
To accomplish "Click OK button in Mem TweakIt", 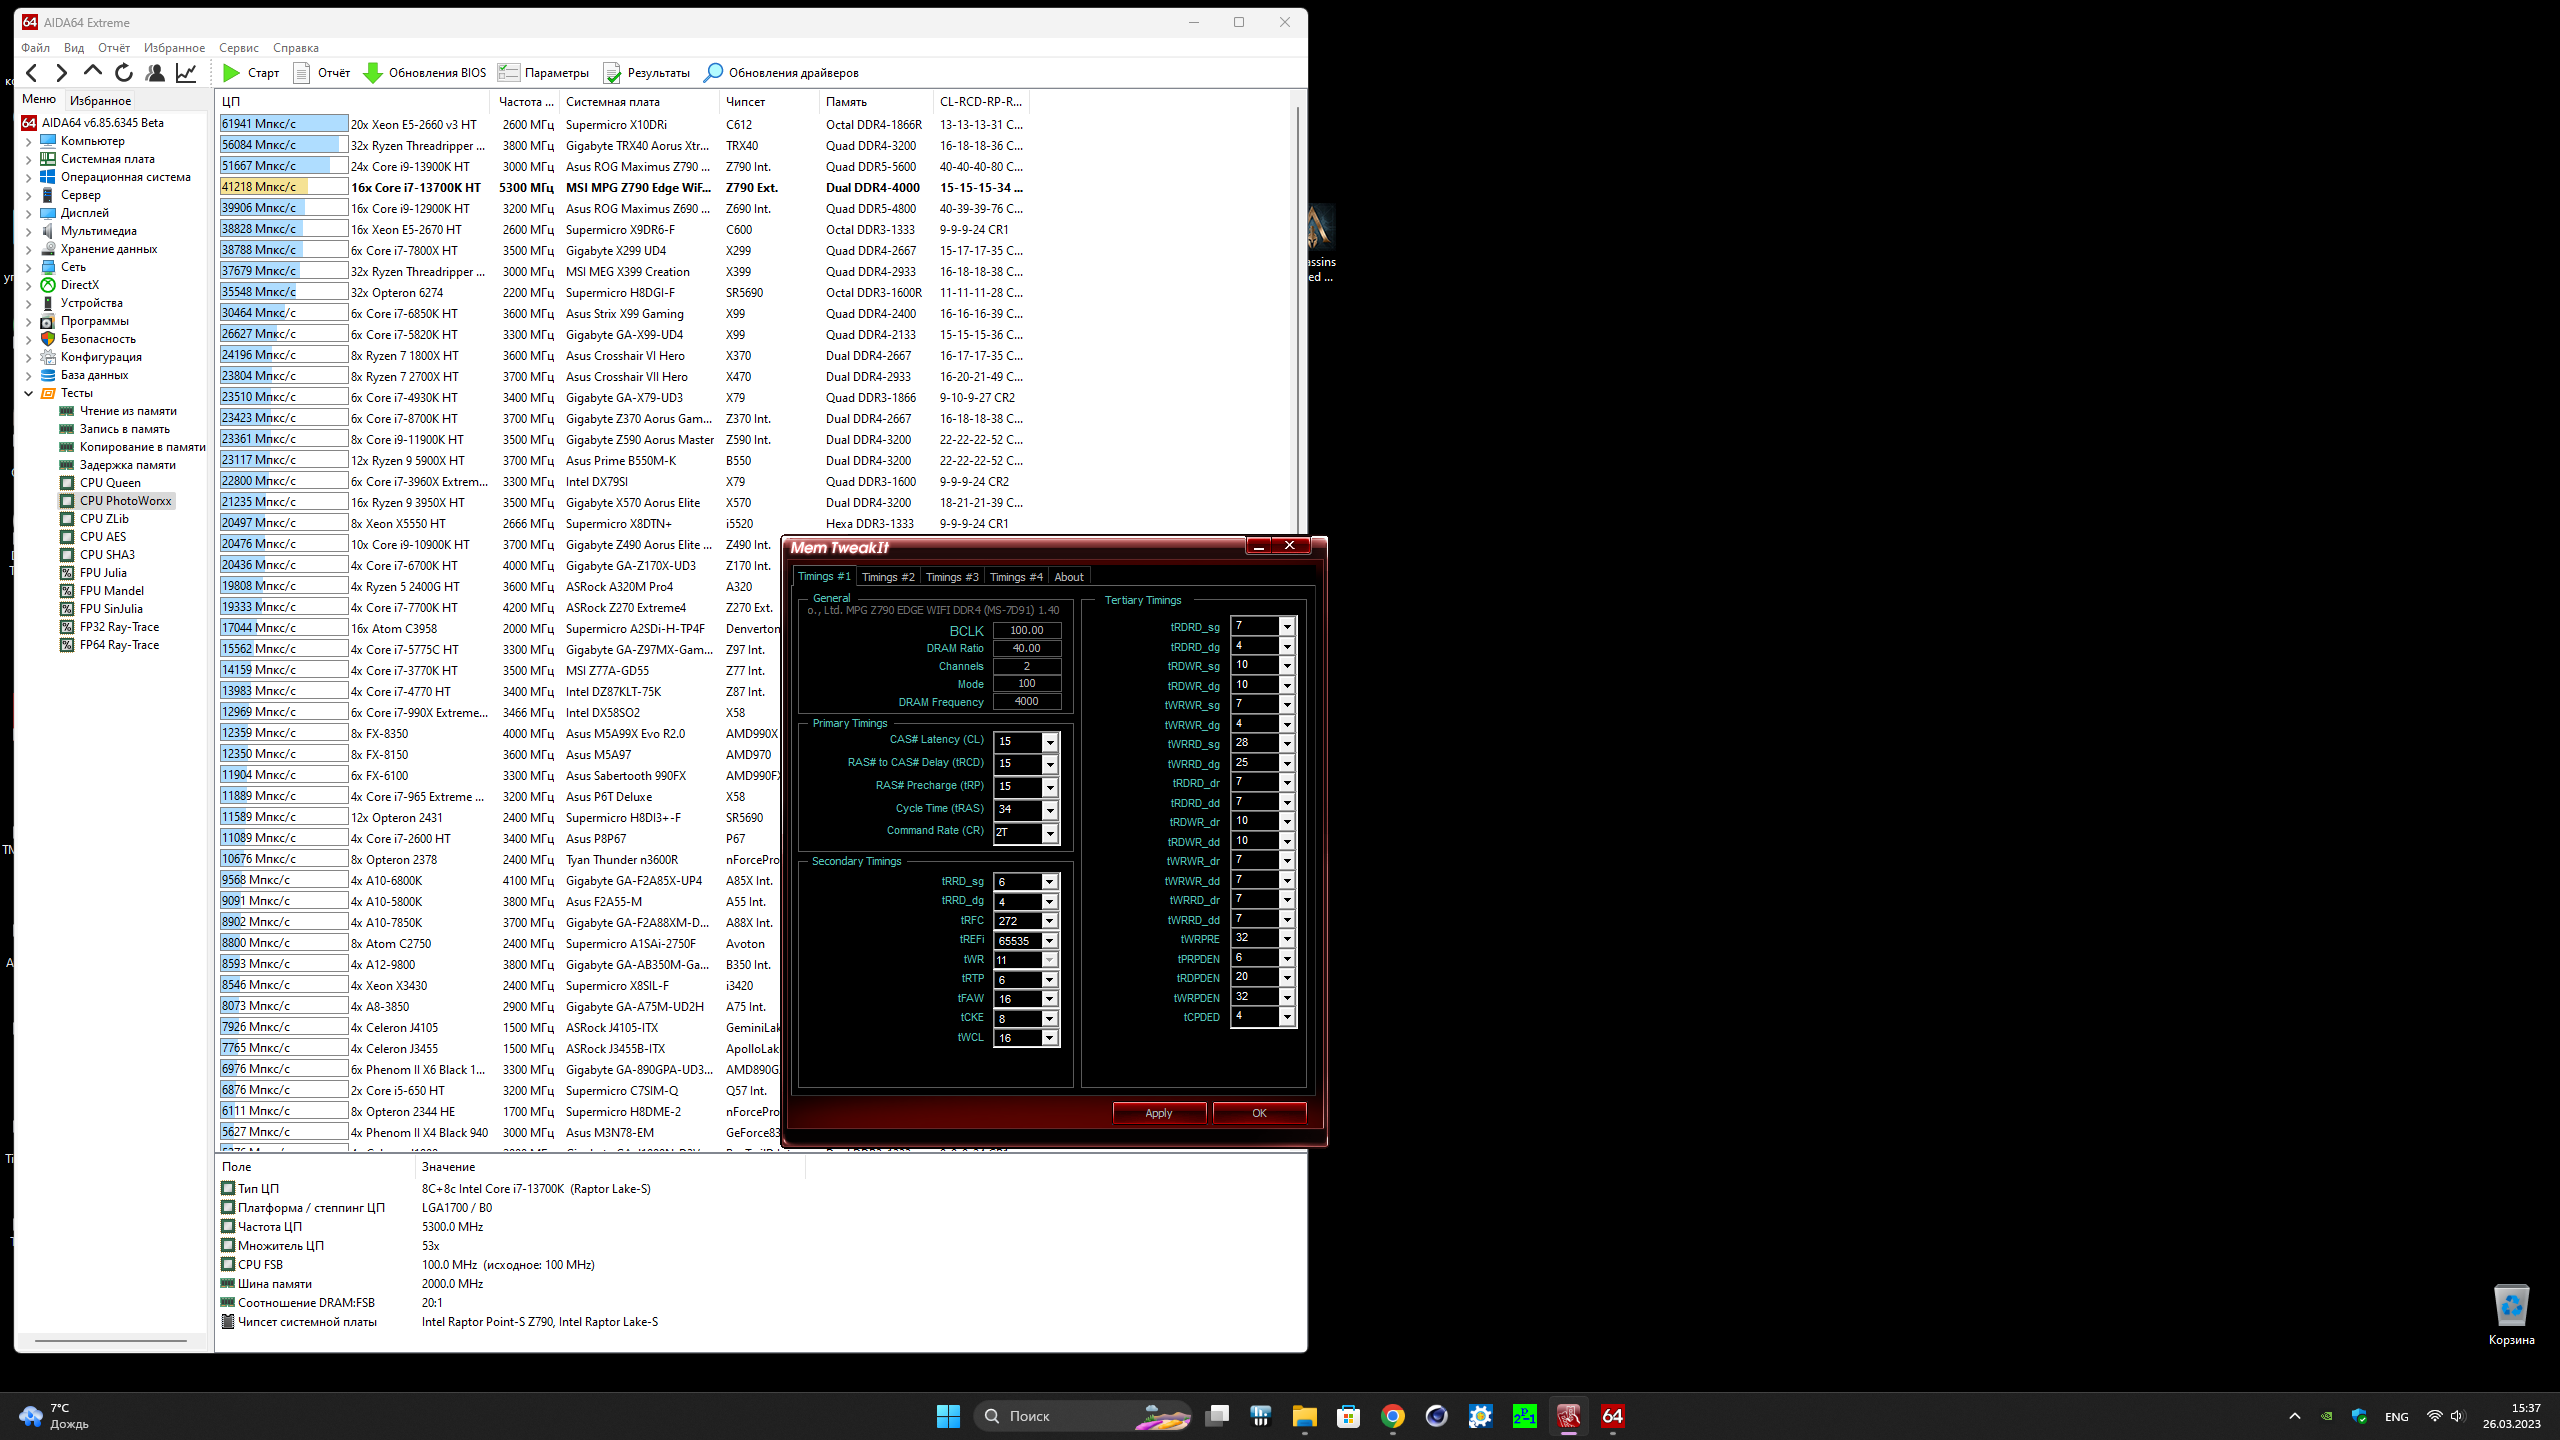I will point(1259,1113).
